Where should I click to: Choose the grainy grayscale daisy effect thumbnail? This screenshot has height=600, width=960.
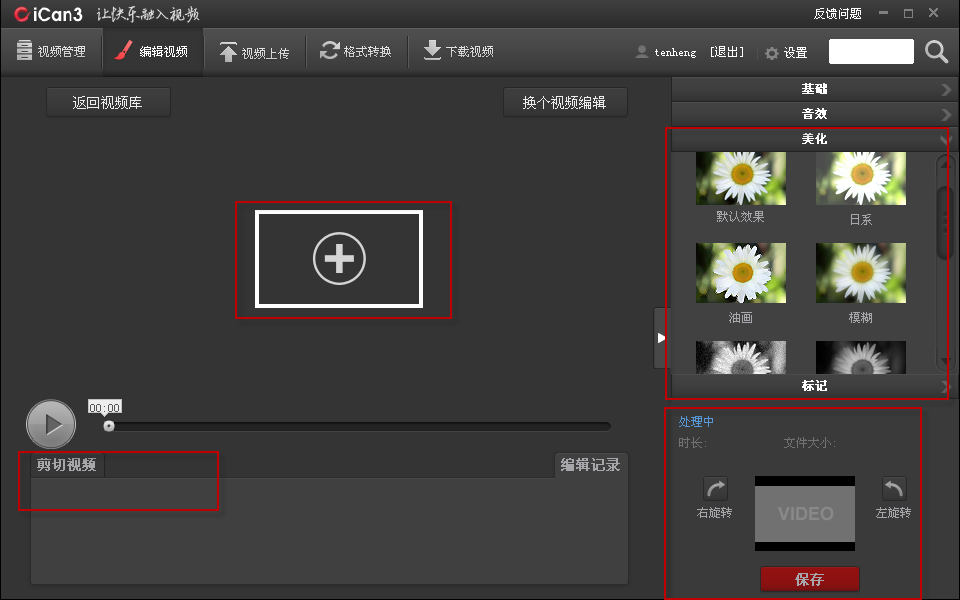click(741, 358)
